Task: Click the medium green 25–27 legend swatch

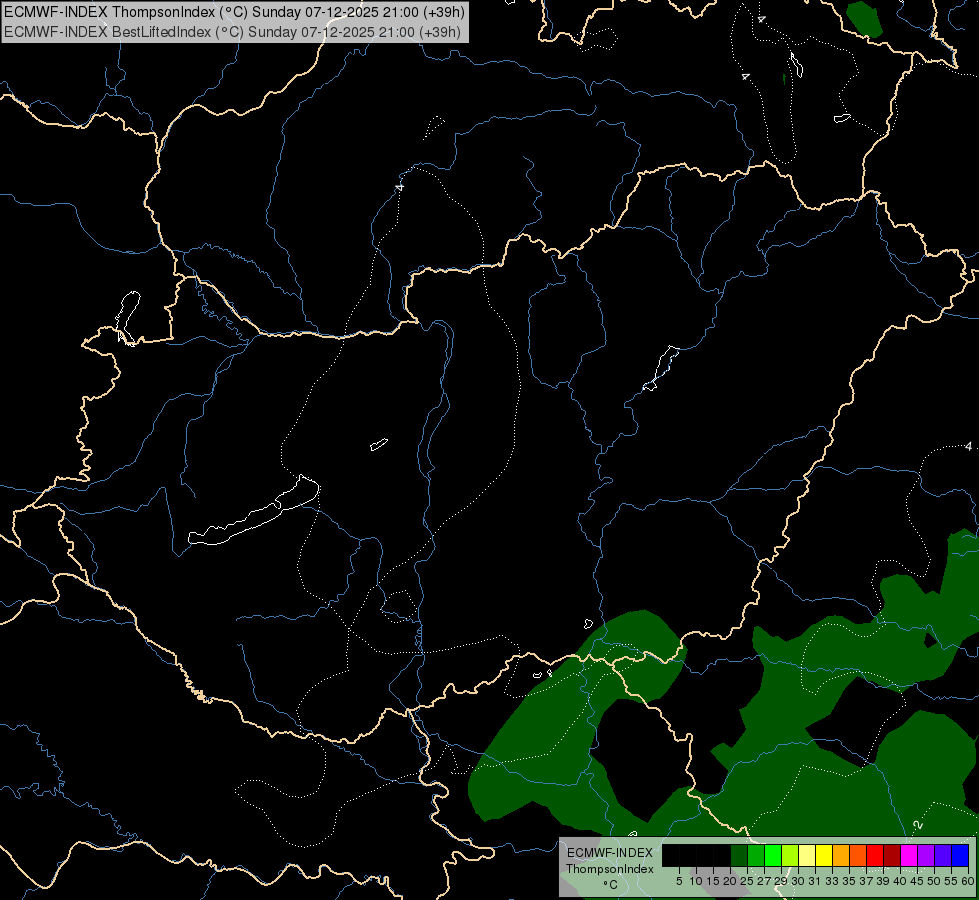Action: (756, 855)
